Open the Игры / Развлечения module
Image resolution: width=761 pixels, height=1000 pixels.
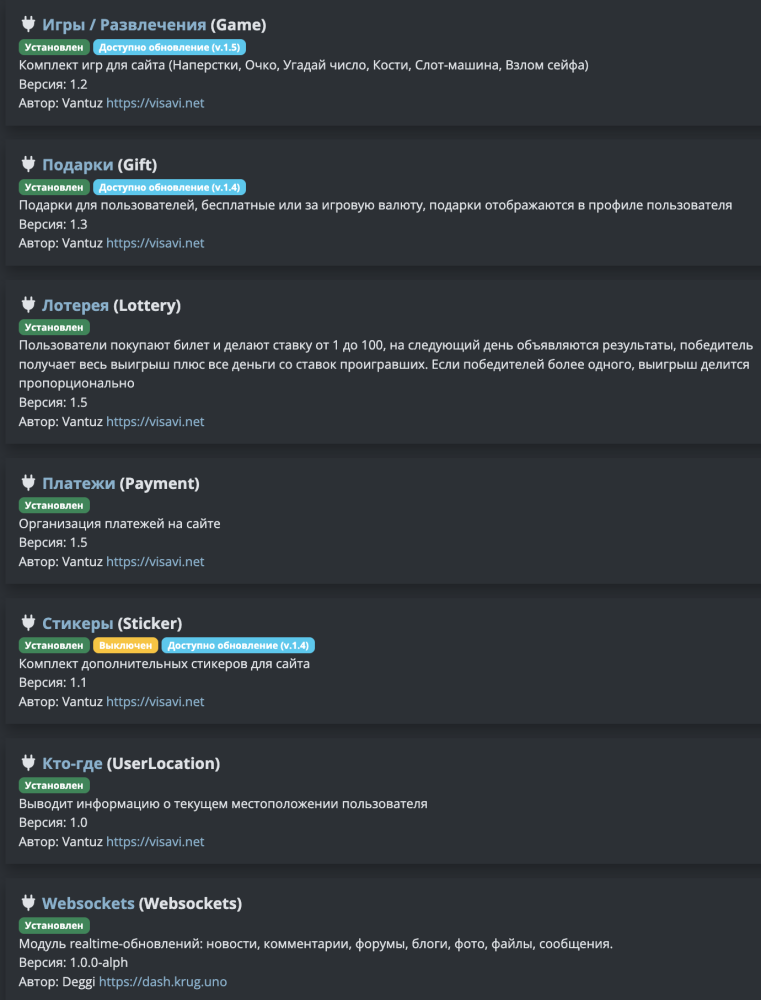(124, 25)
